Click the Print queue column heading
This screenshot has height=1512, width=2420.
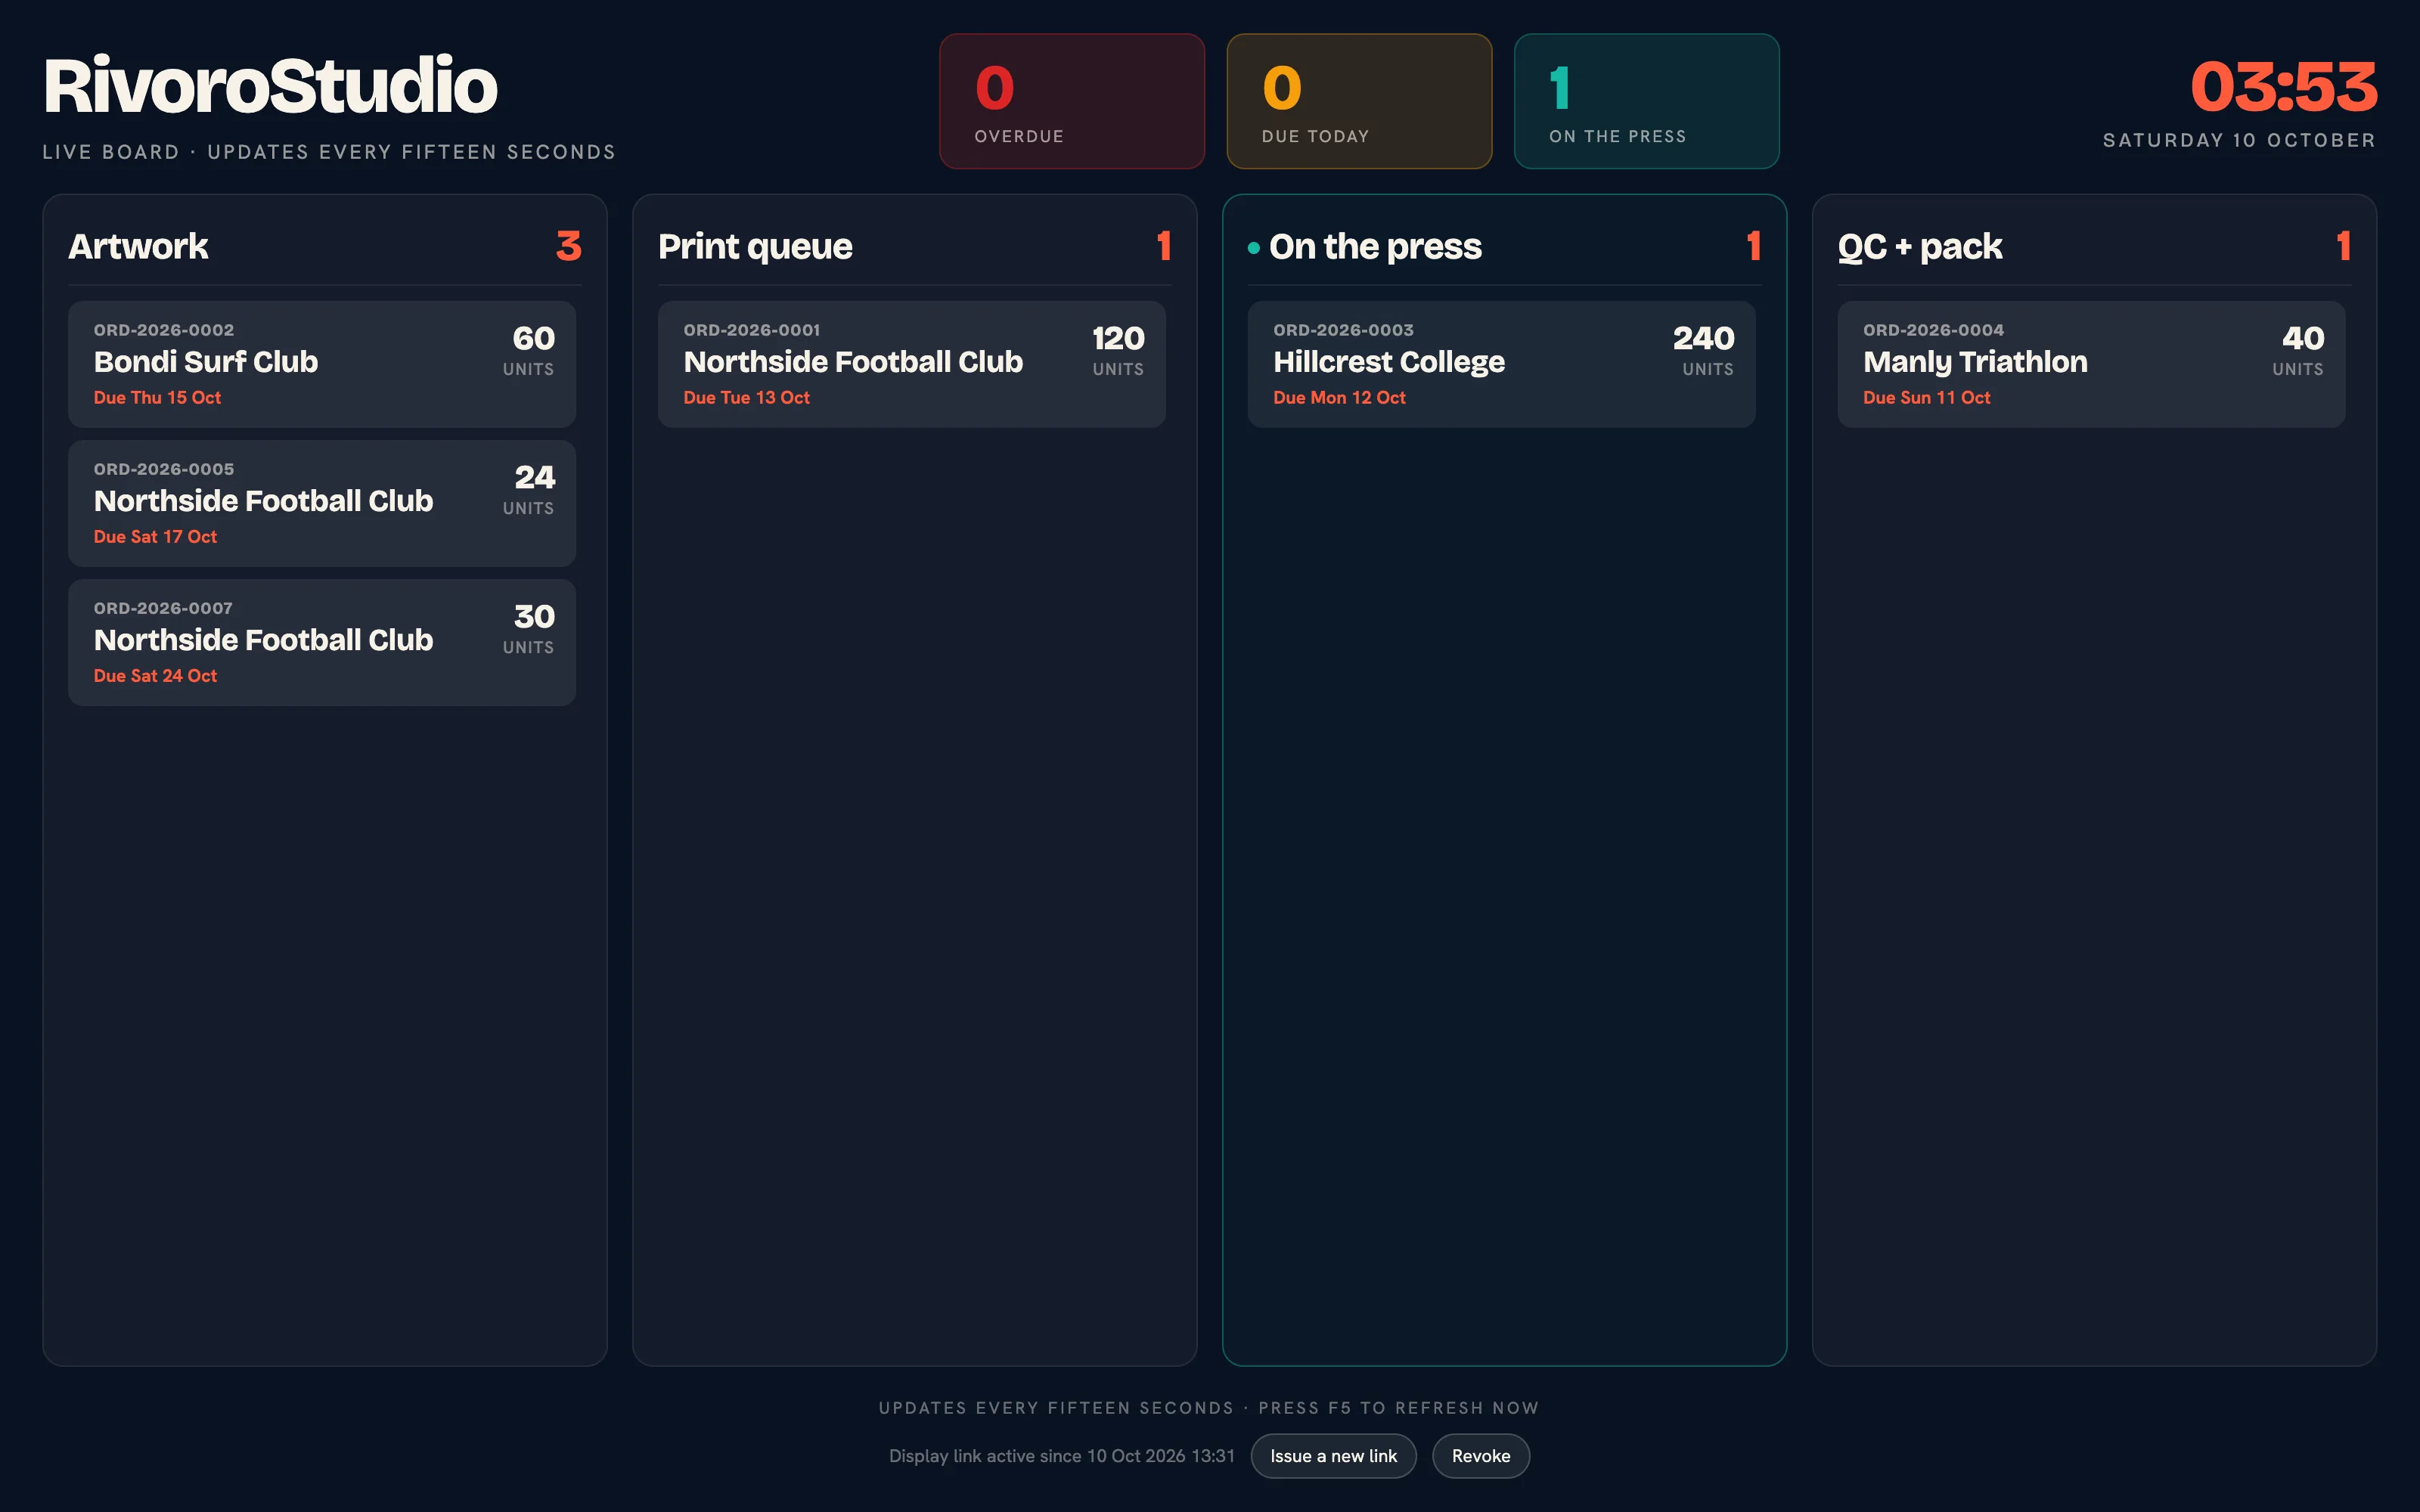click(x=755, y=246)
